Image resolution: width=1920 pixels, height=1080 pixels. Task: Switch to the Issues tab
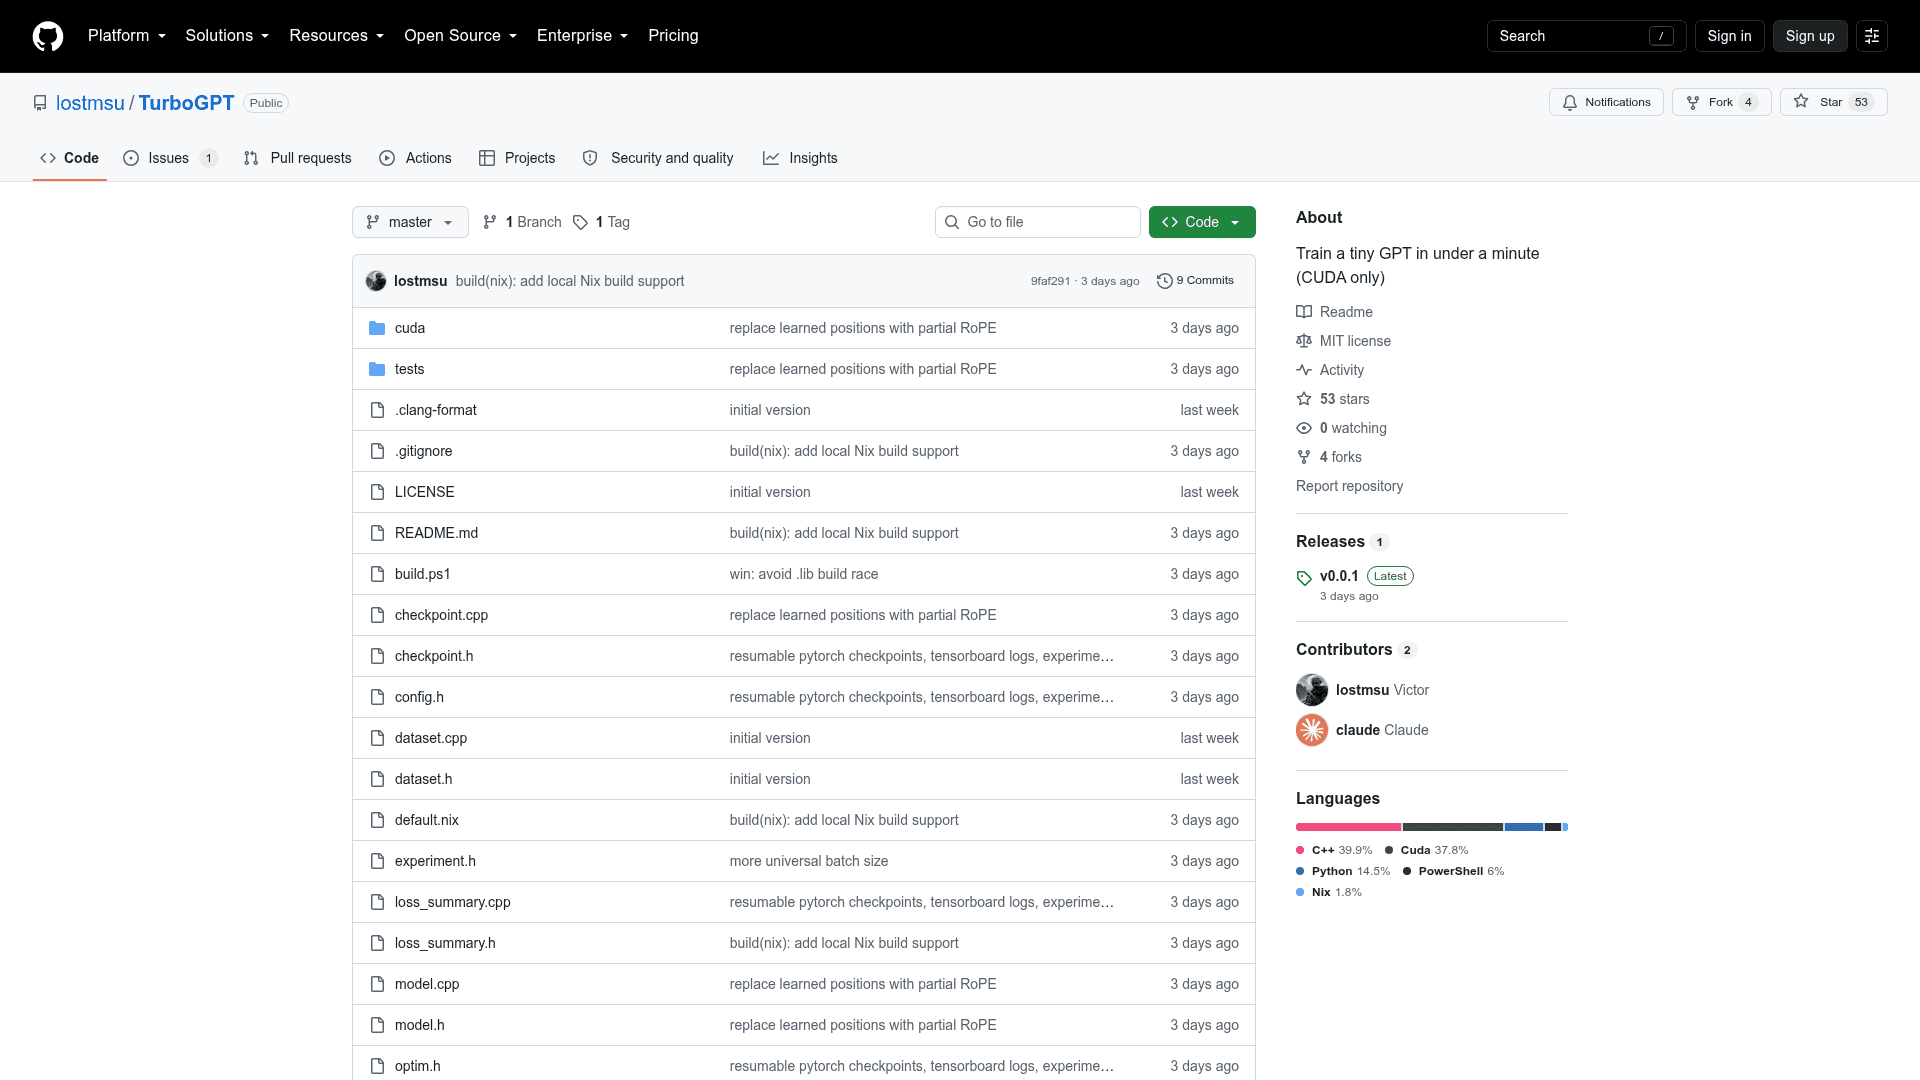pyautogui.click(x=169, y=158)
